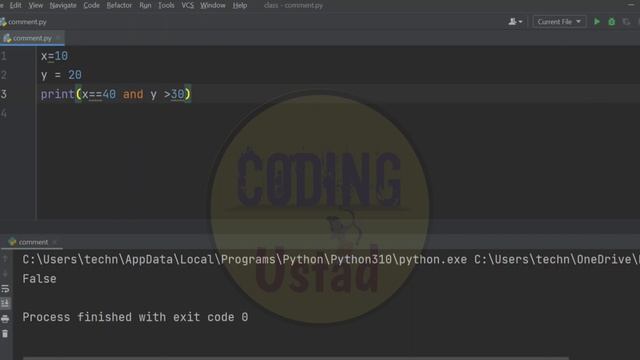
Task: Clear console output with the trash icon
Action: (x=5, y=334)
